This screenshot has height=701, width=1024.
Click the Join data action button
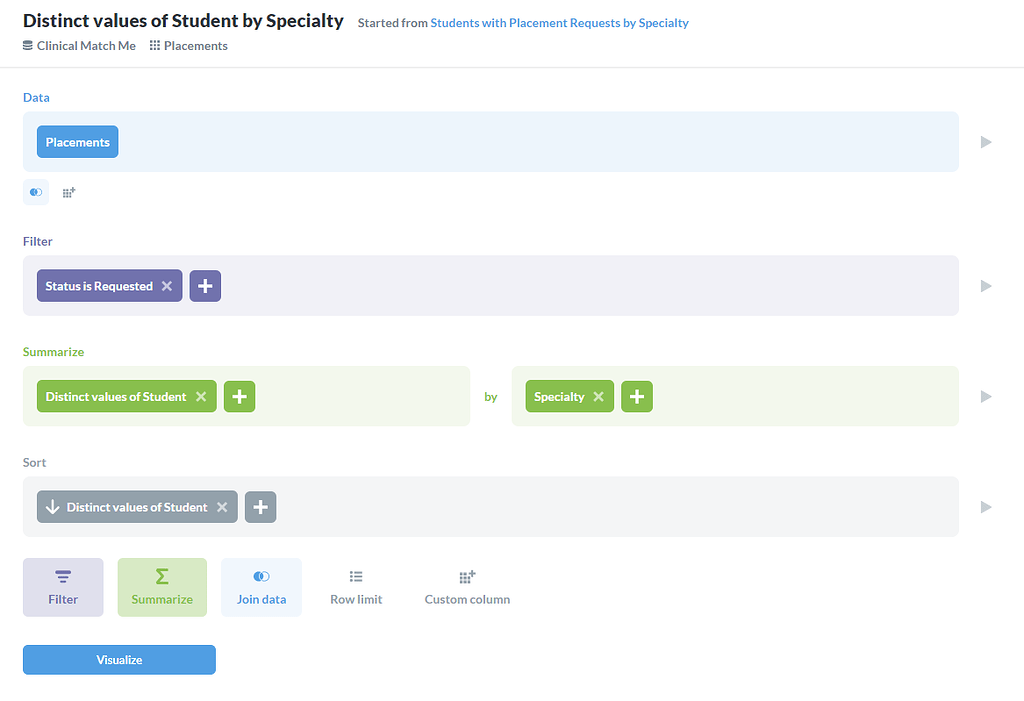click(261, 587)
